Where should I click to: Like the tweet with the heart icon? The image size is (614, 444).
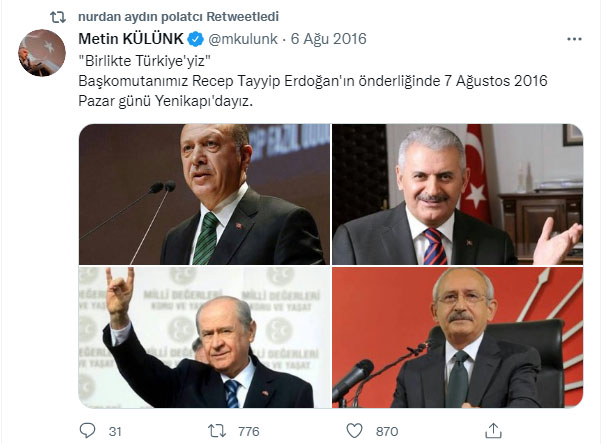[354, 431]
